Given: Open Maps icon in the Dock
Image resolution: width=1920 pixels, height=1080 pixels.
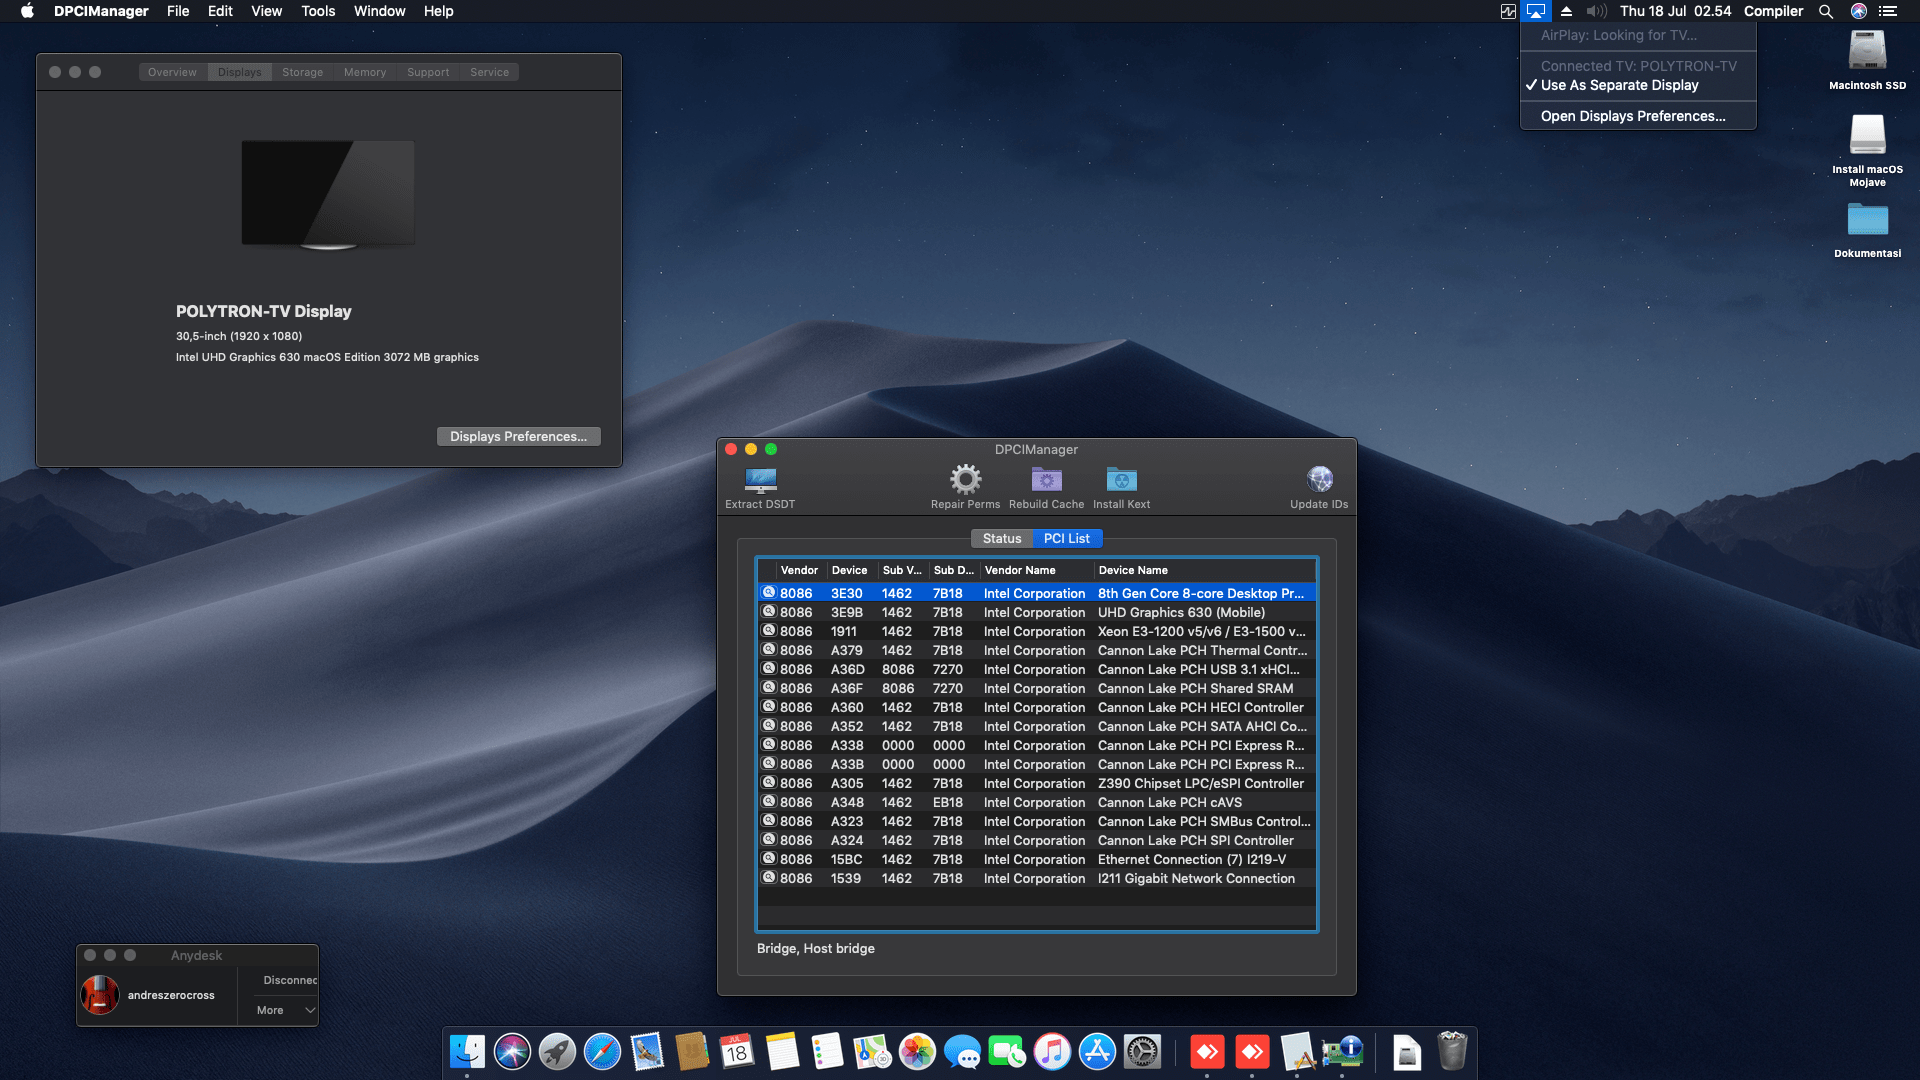Looking at the screenshot, I should pyautogui.click(x=872, y=1052).
